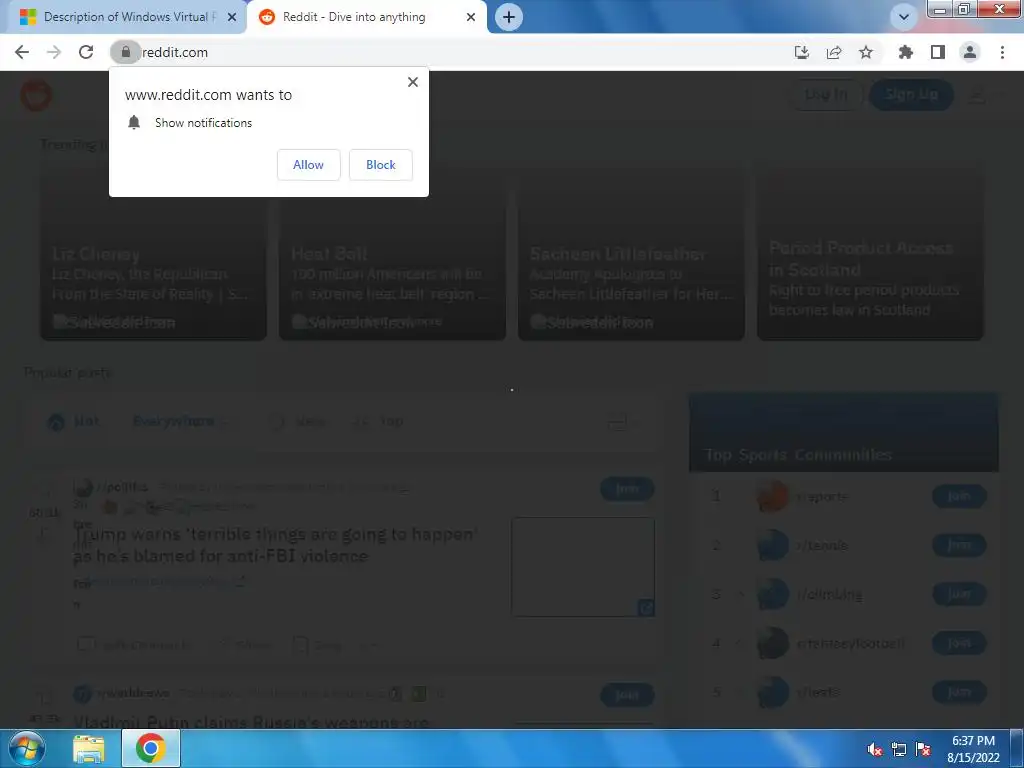Open the Chrome profile avatar menu
Viewport: 1024px width, 768px height.
(x=970, y=52)
